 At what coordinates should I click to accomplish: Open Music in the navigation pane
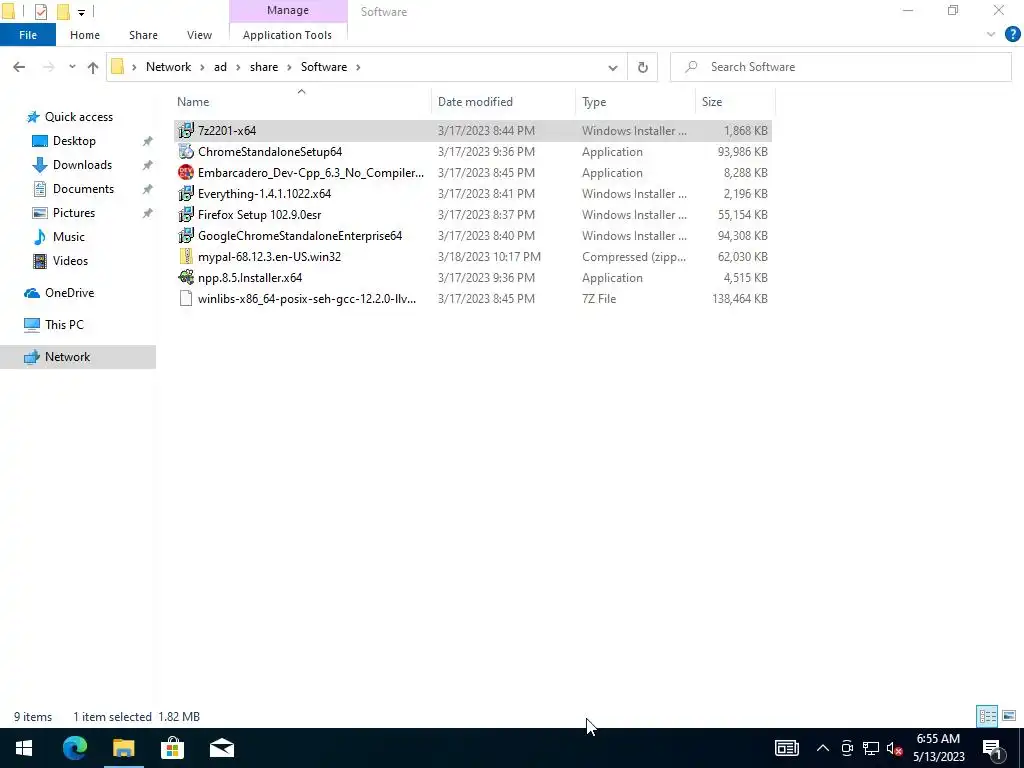68,237
